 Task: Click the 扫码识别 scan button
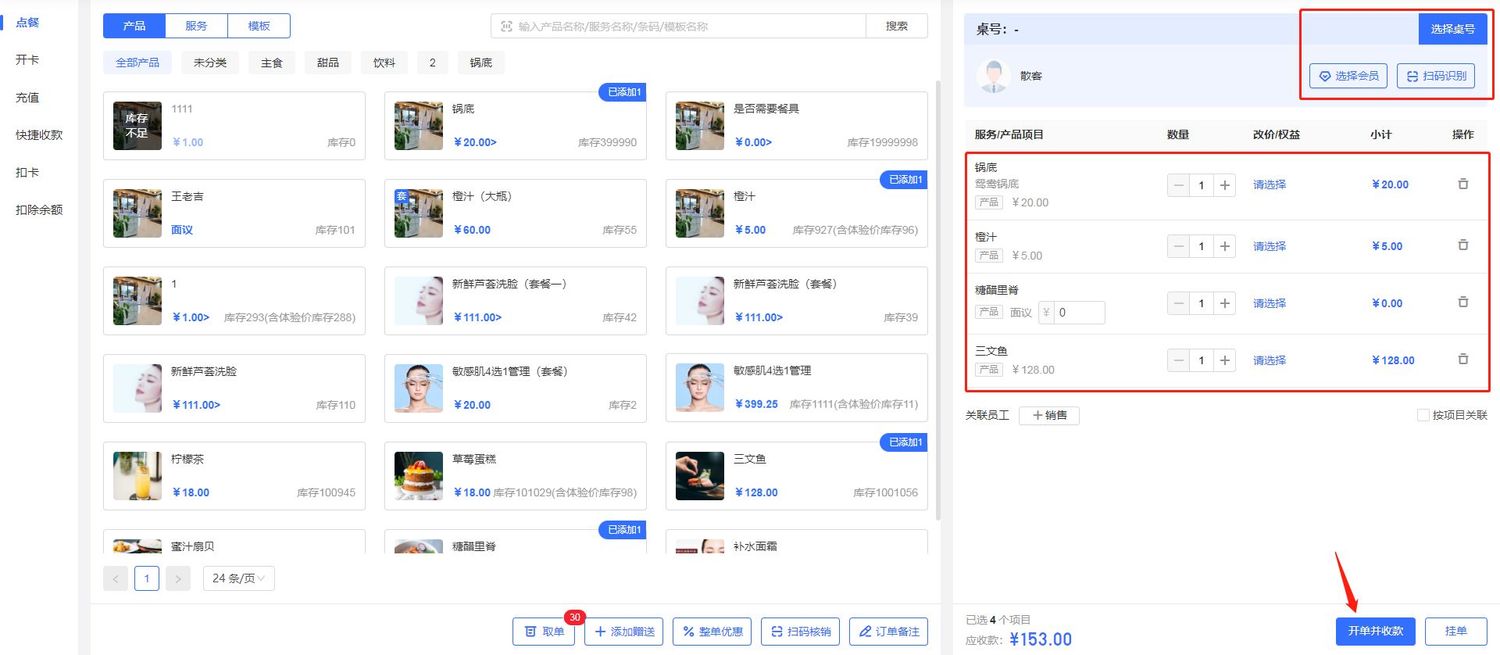pos(1435,76)
